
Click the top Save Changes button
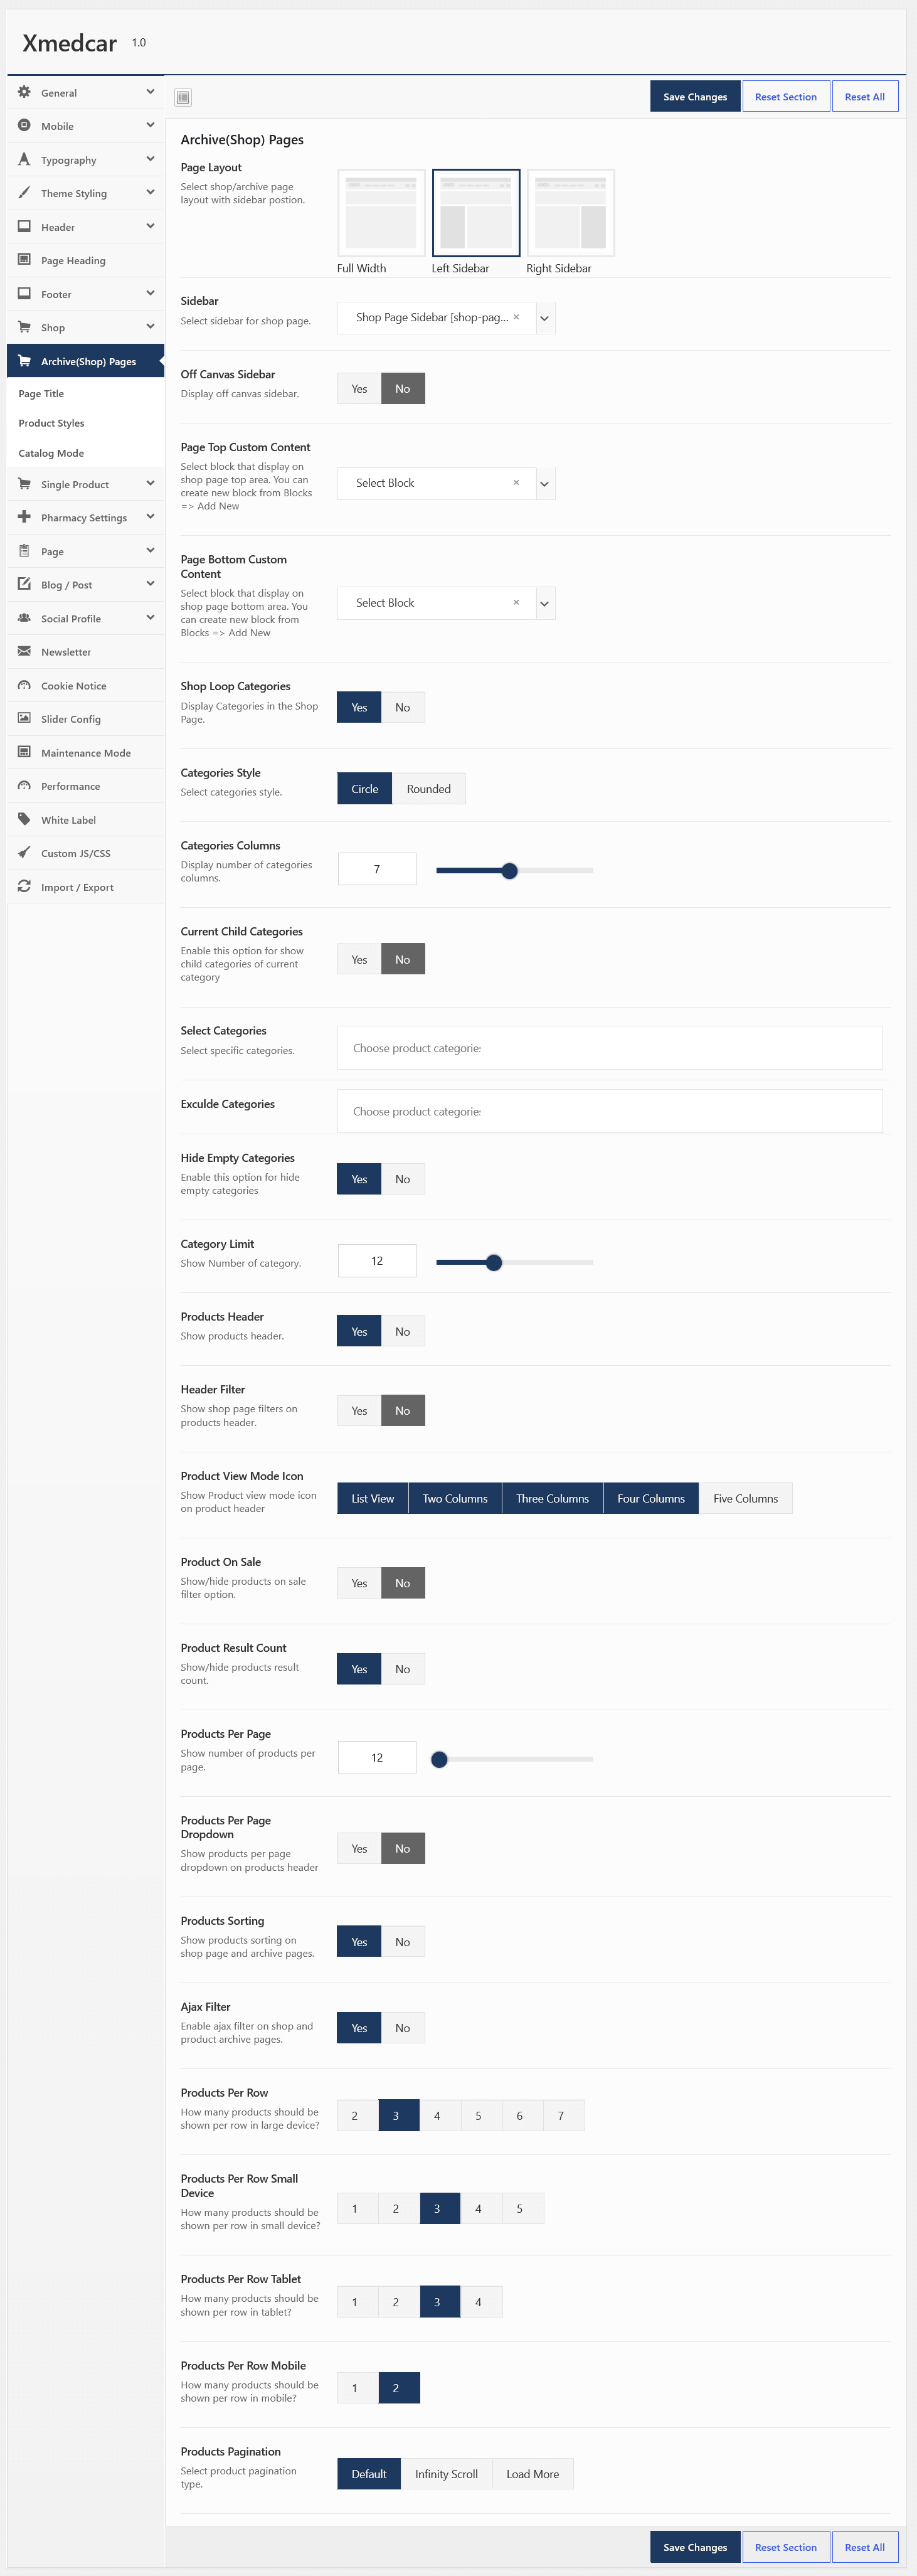(695, 97)
